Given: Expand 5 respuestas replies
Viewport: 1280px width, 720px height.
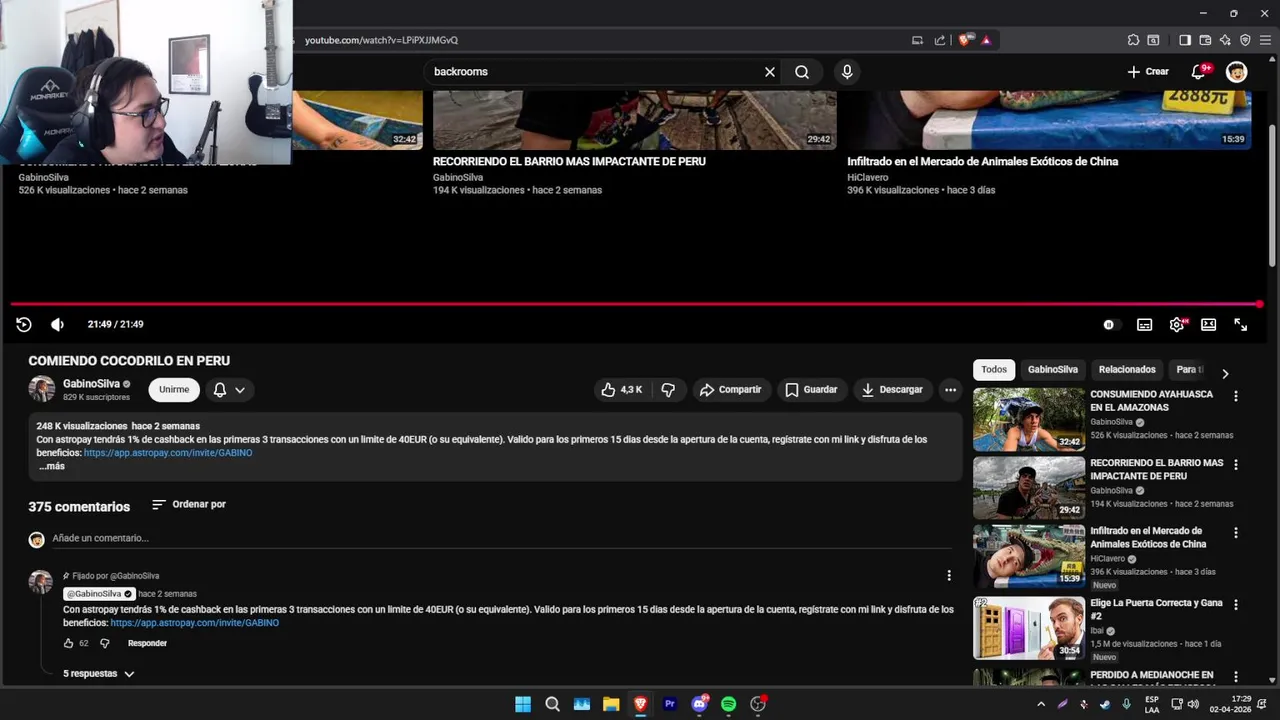Looking at the screenshot, I should click(98, 674).
